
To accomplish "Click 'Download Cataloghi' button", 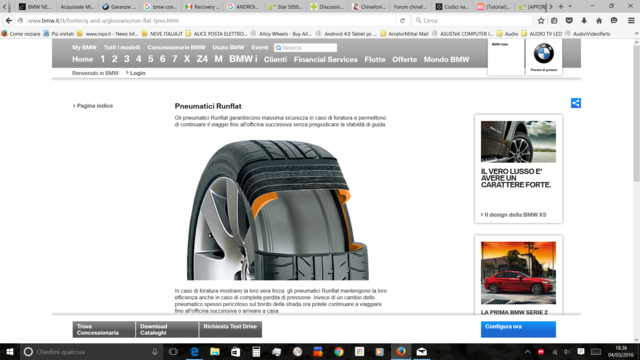I will (x=167, y=329).
